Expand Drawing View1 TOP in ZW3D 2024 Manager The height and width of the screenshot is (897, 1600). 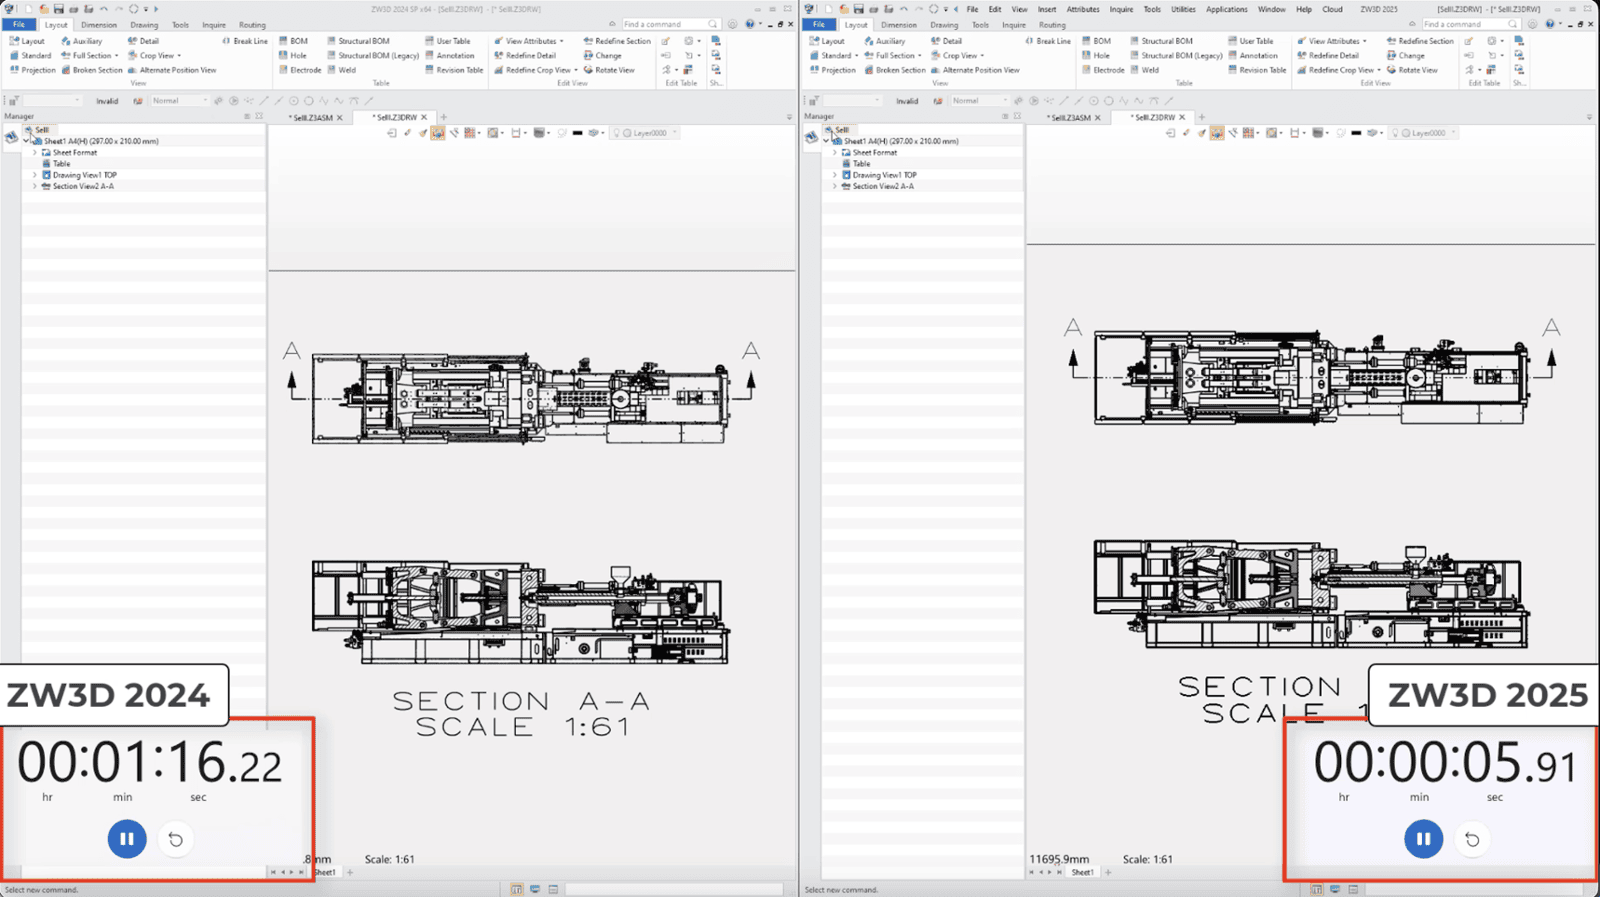[35, 175]
